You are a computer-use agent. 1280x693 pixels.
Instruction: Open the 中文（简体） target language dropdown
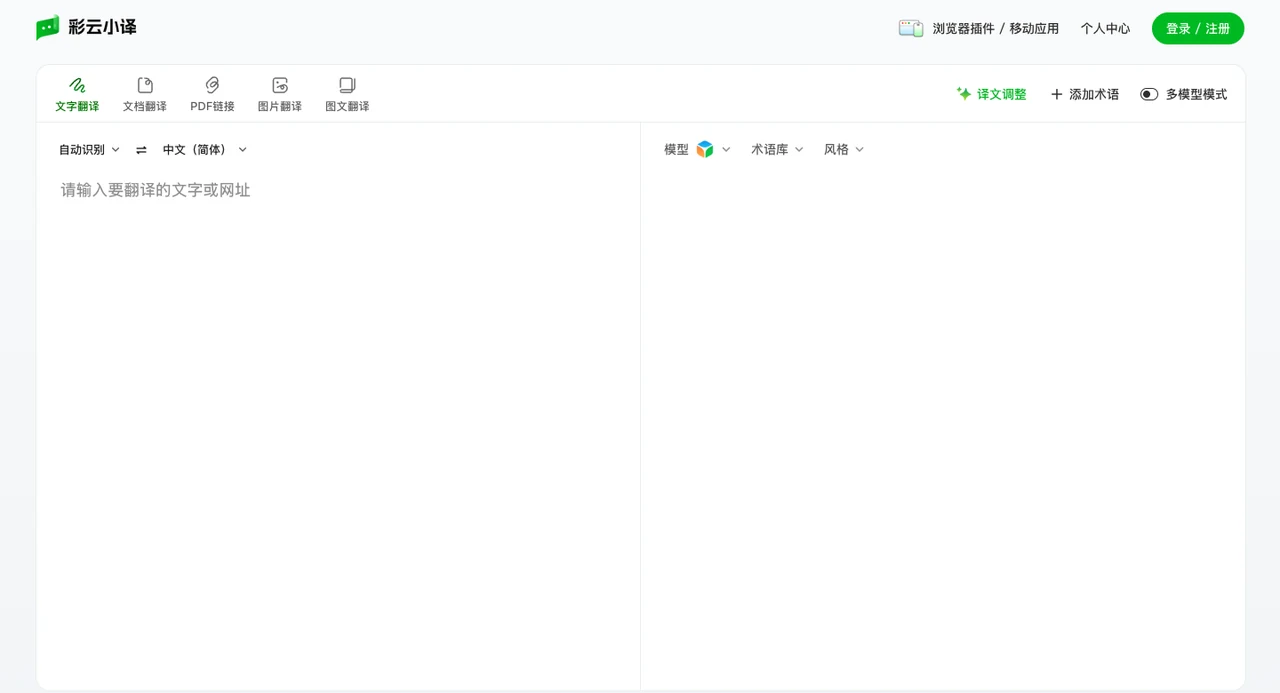click(205, 150)
